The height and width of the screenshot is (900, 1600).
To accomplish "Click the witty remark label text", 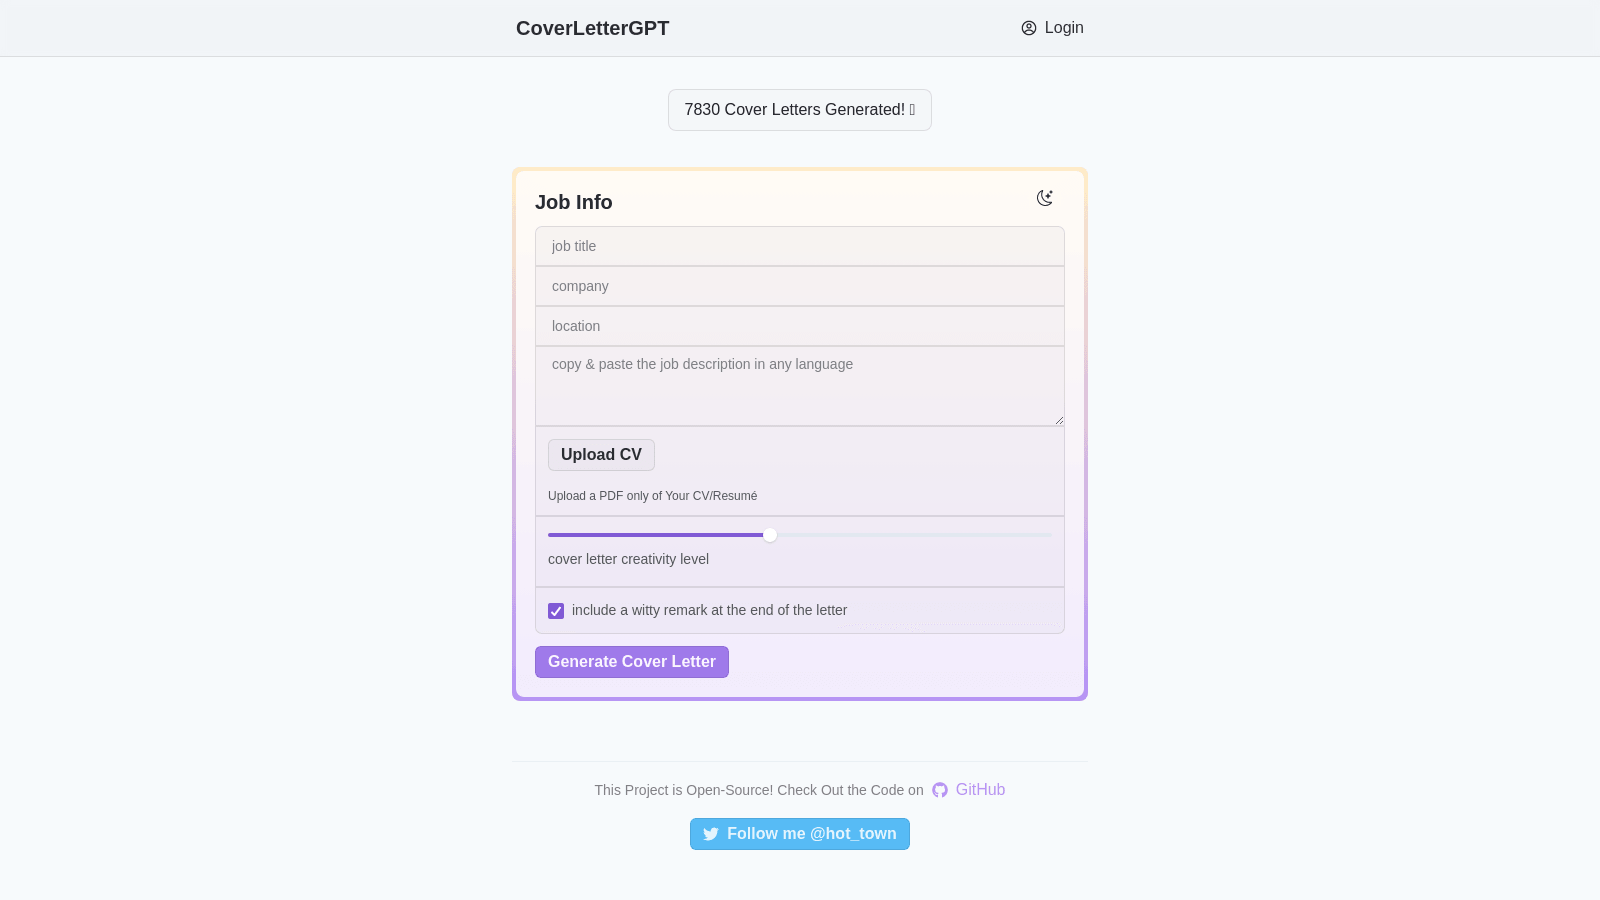I will coord(709,610).
